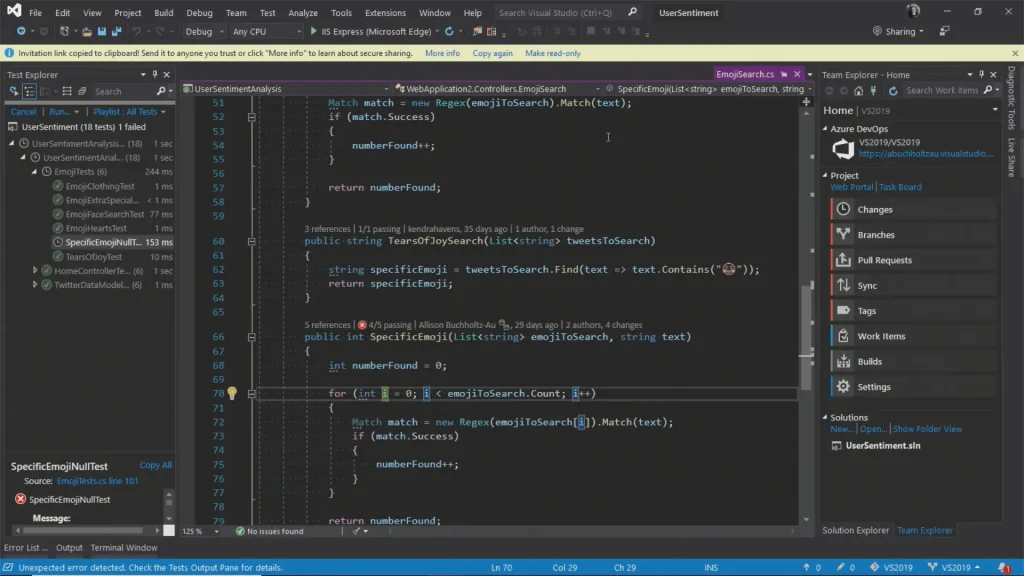Open the Debug configuration dropdown
1024x576 pixels.
[204, 31]
